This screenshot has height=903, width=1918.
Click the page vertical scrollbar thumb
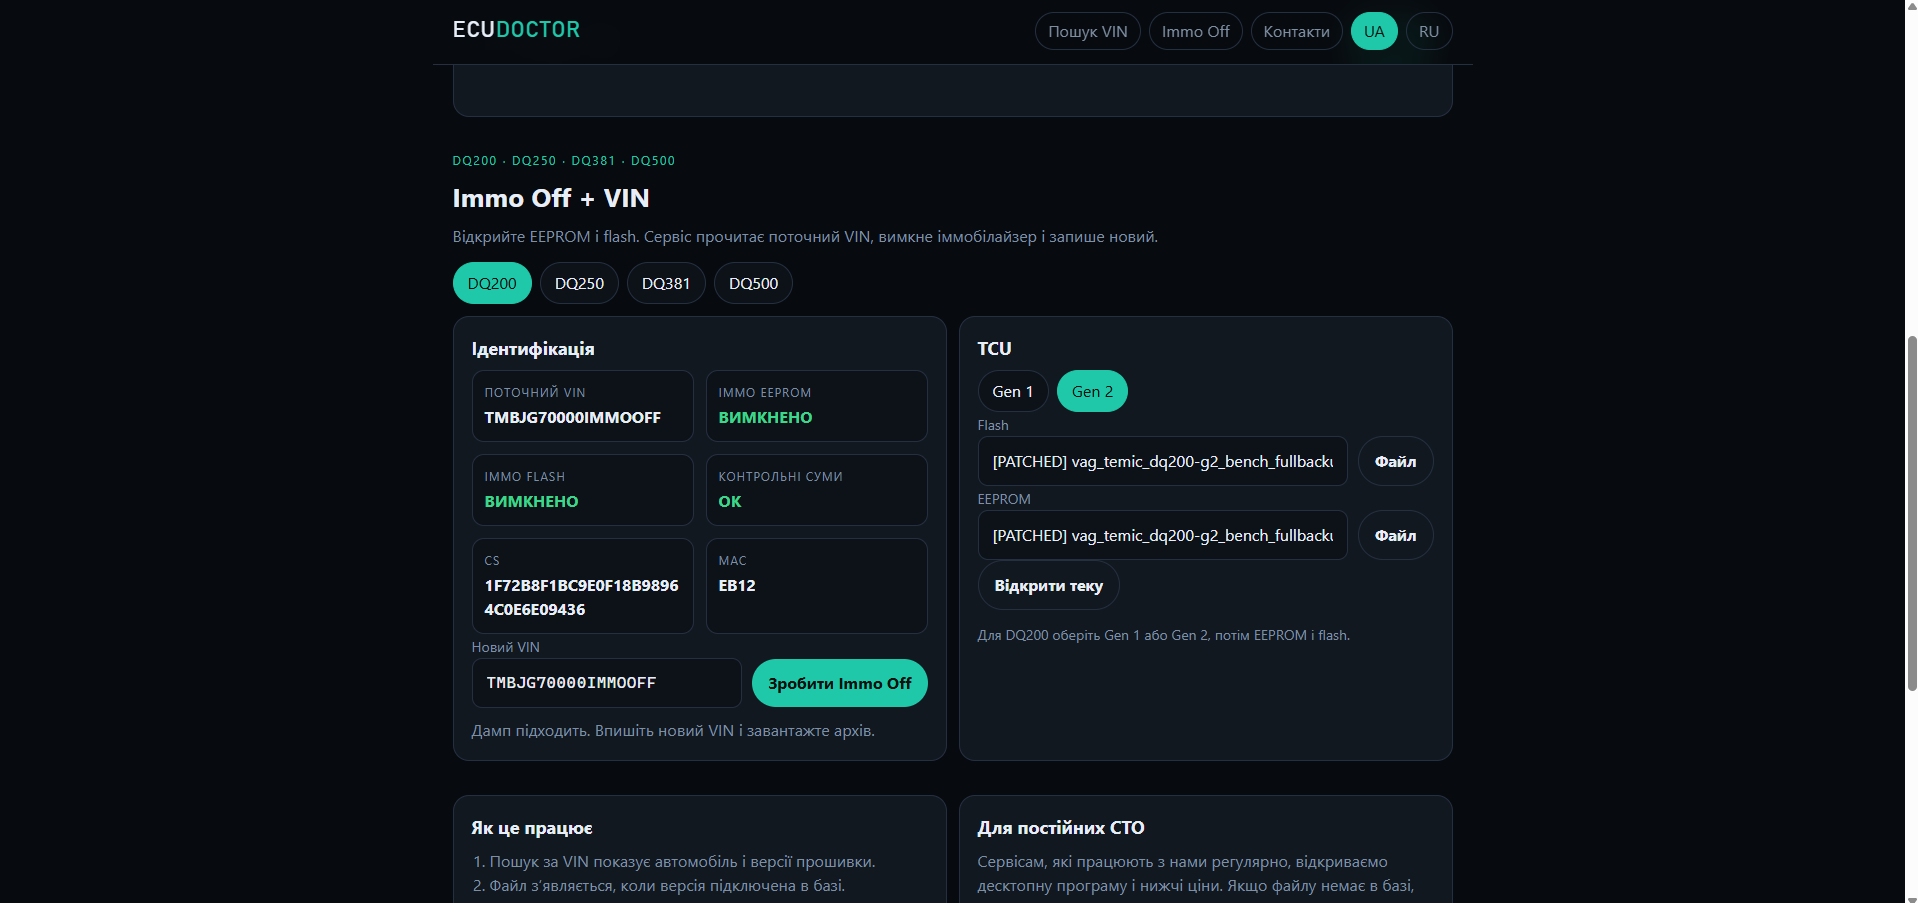pyautogui.click(x=1911, y=512)
